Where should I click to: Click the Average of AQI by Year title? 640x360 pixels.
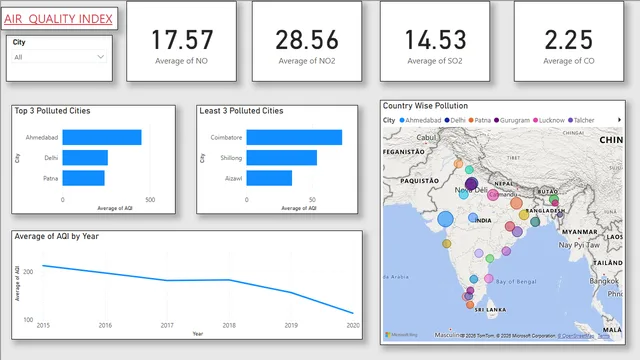point(56,236)
